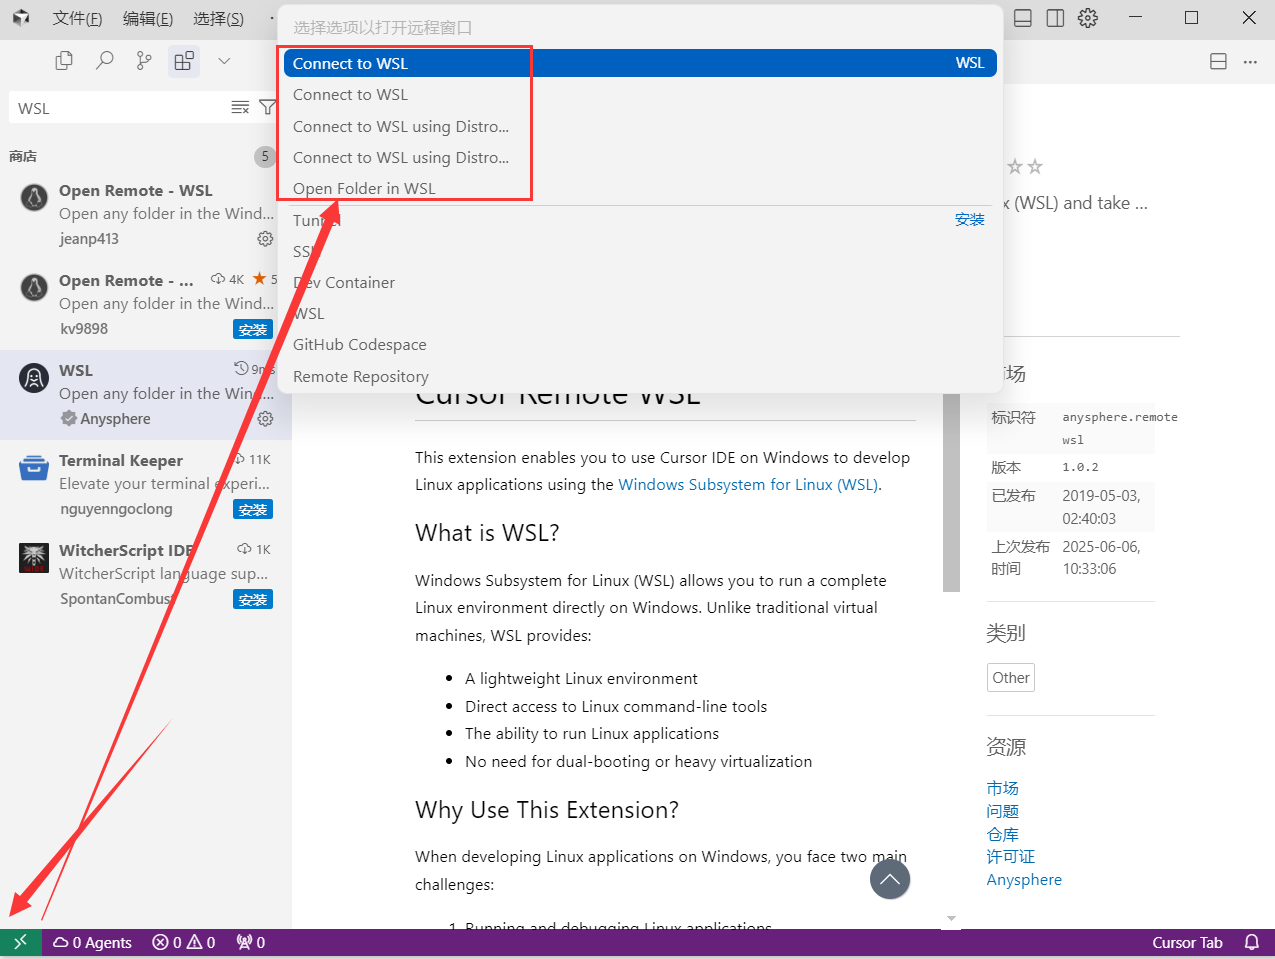
Task: Open editor more actions ellipsis
Action: [1250, 61]
